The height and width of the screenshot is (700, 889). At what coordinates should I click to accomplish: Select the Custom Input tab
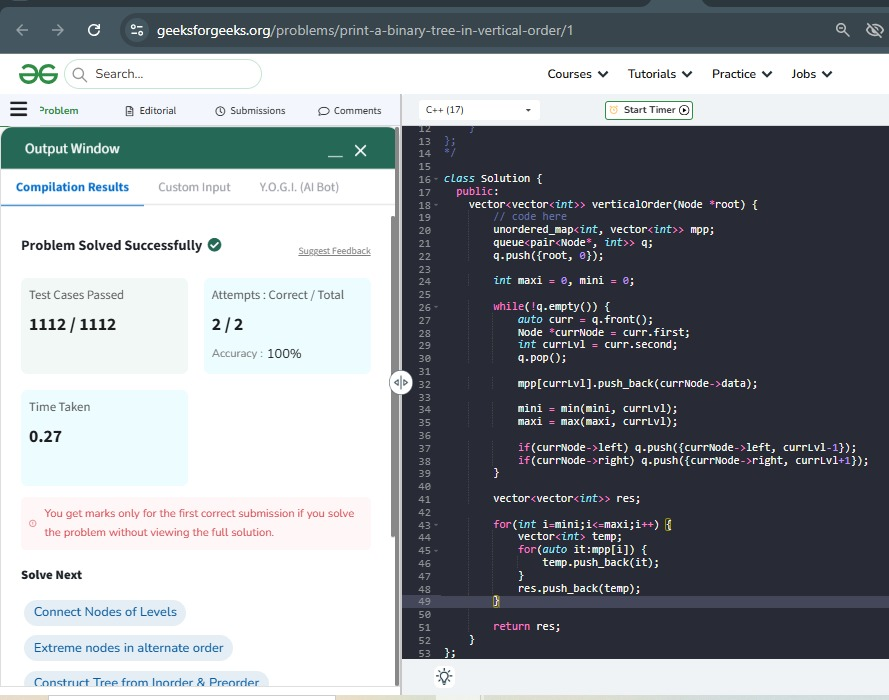coord(194,187)
